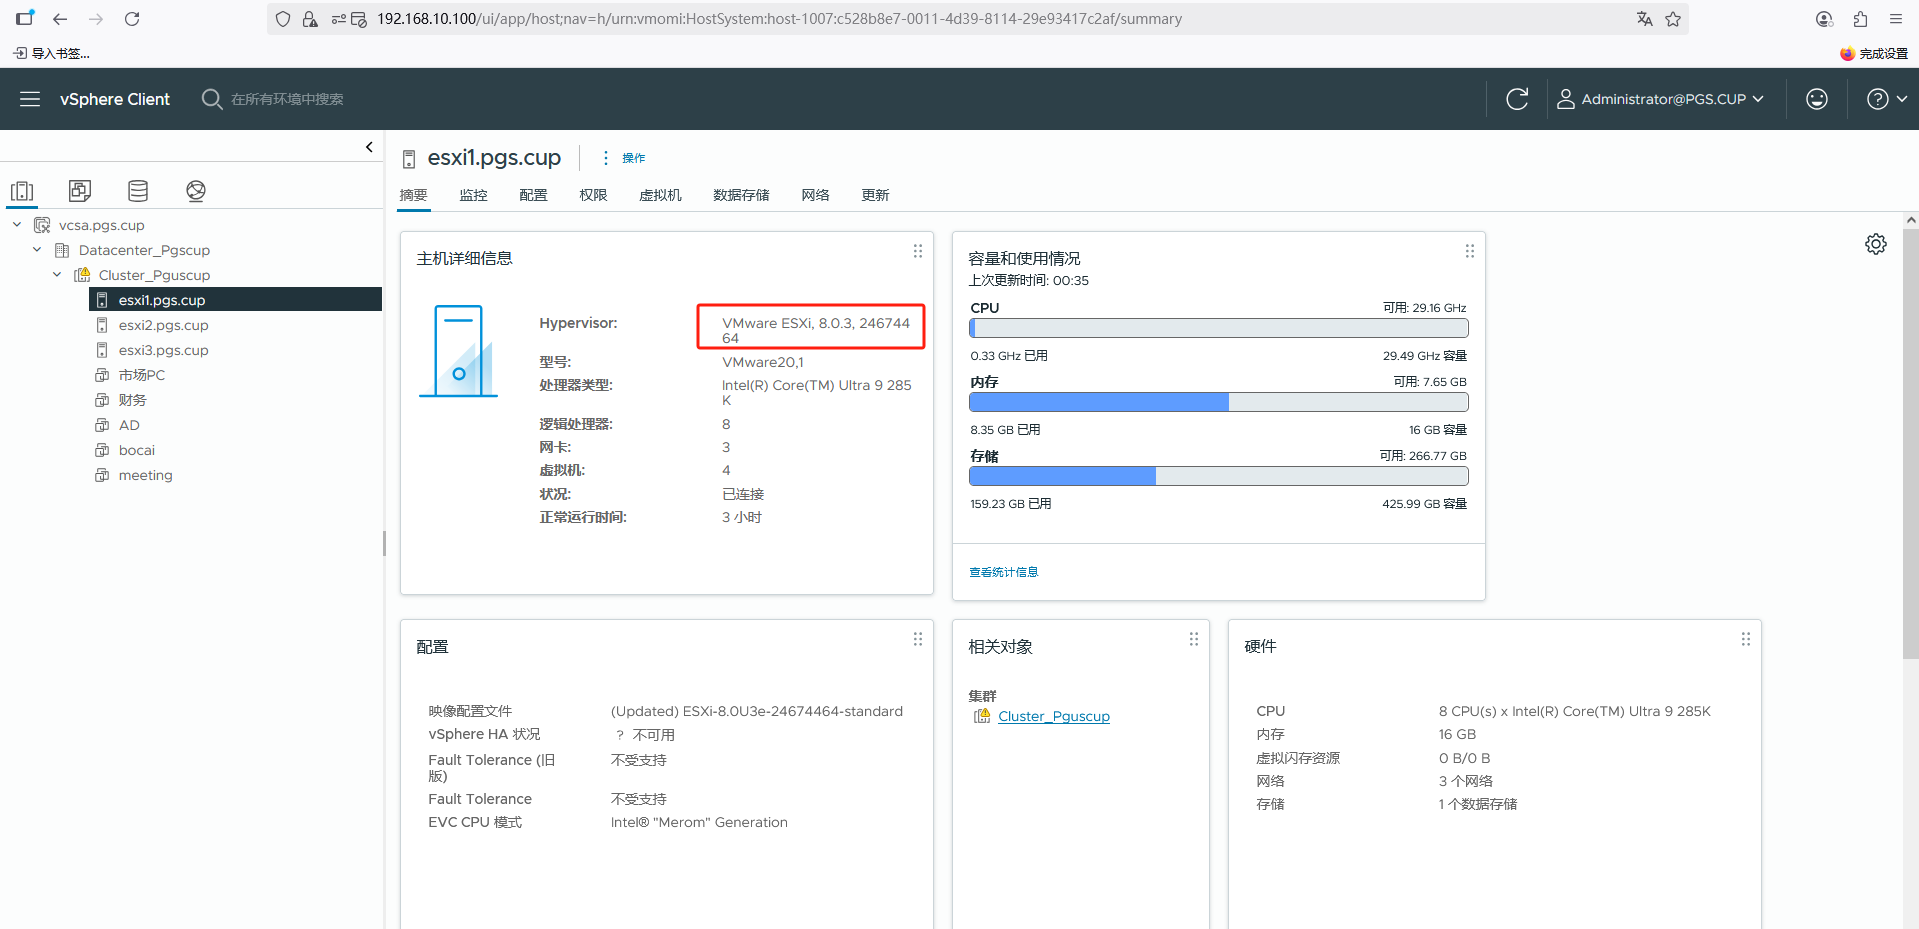This screenshot has width=1919, height=929.
Task: Click the 查看统计信息 link
Action: pos(1003,572)
